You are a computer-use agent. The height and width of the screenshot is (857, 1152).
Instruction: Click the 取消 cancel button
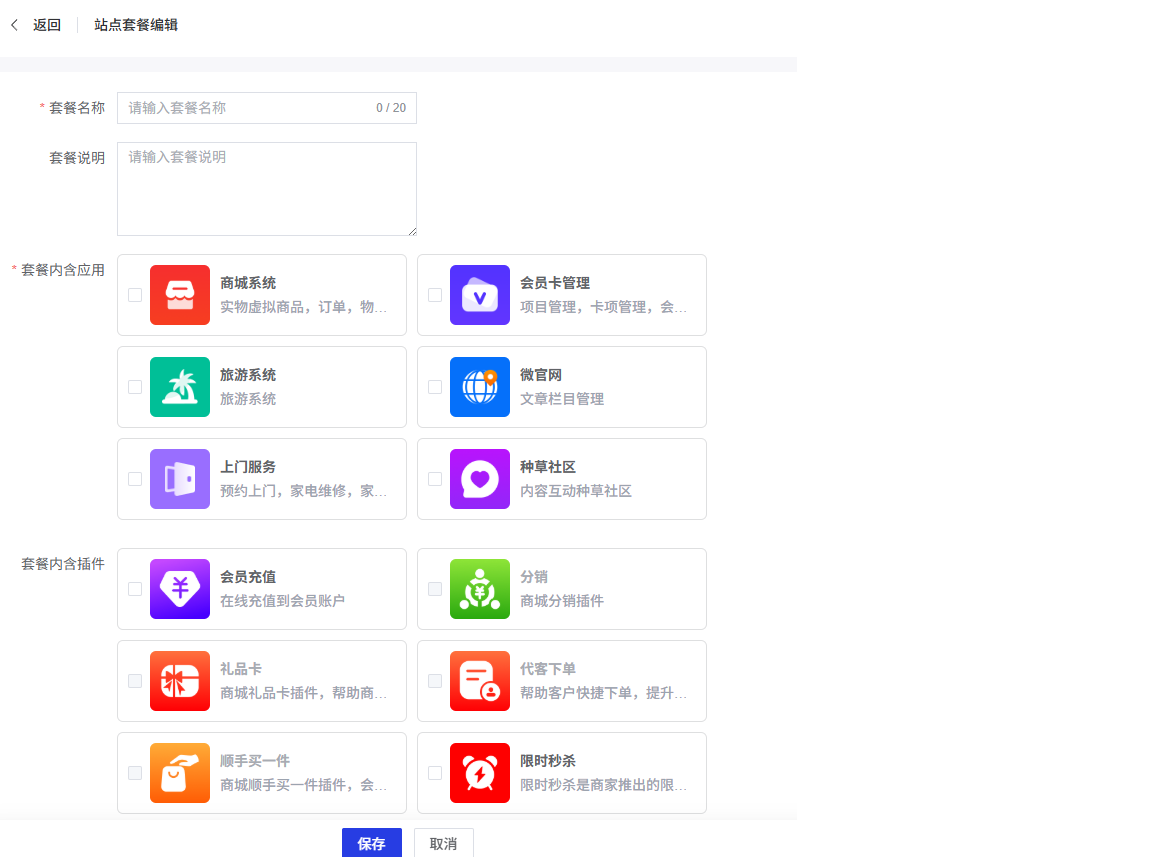(443, 843)
